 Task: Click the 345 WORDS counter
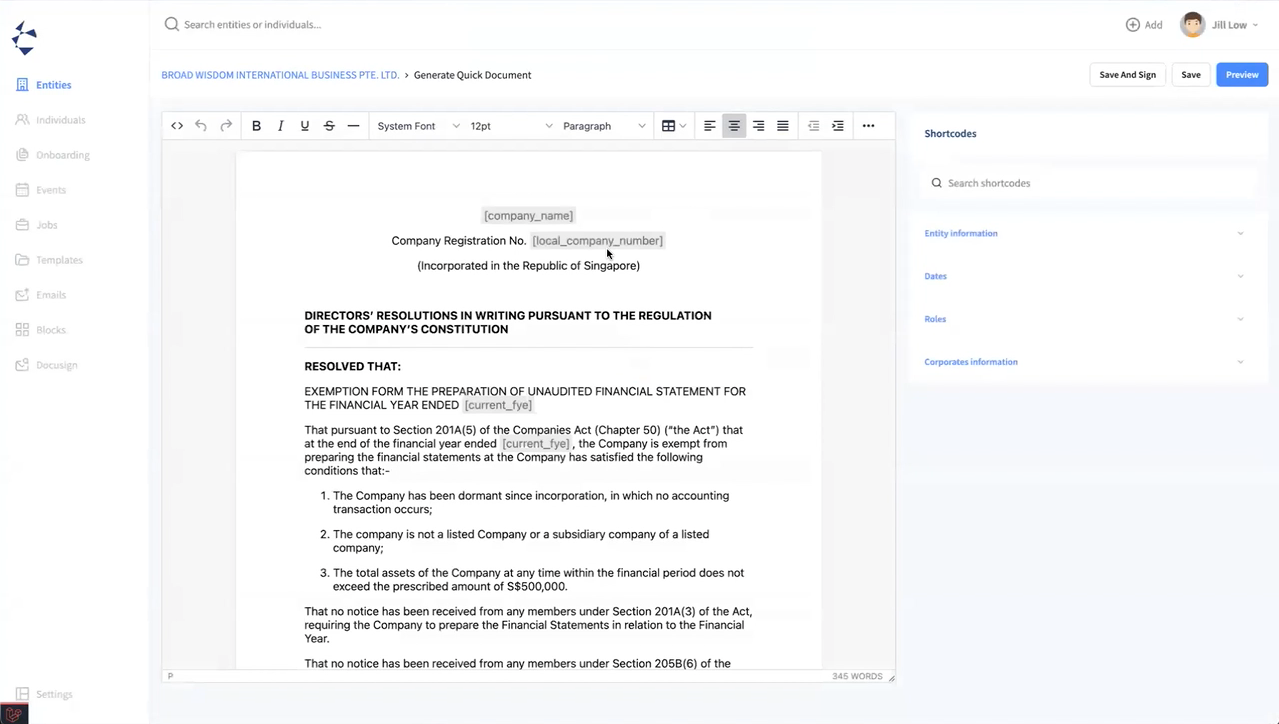857,677
